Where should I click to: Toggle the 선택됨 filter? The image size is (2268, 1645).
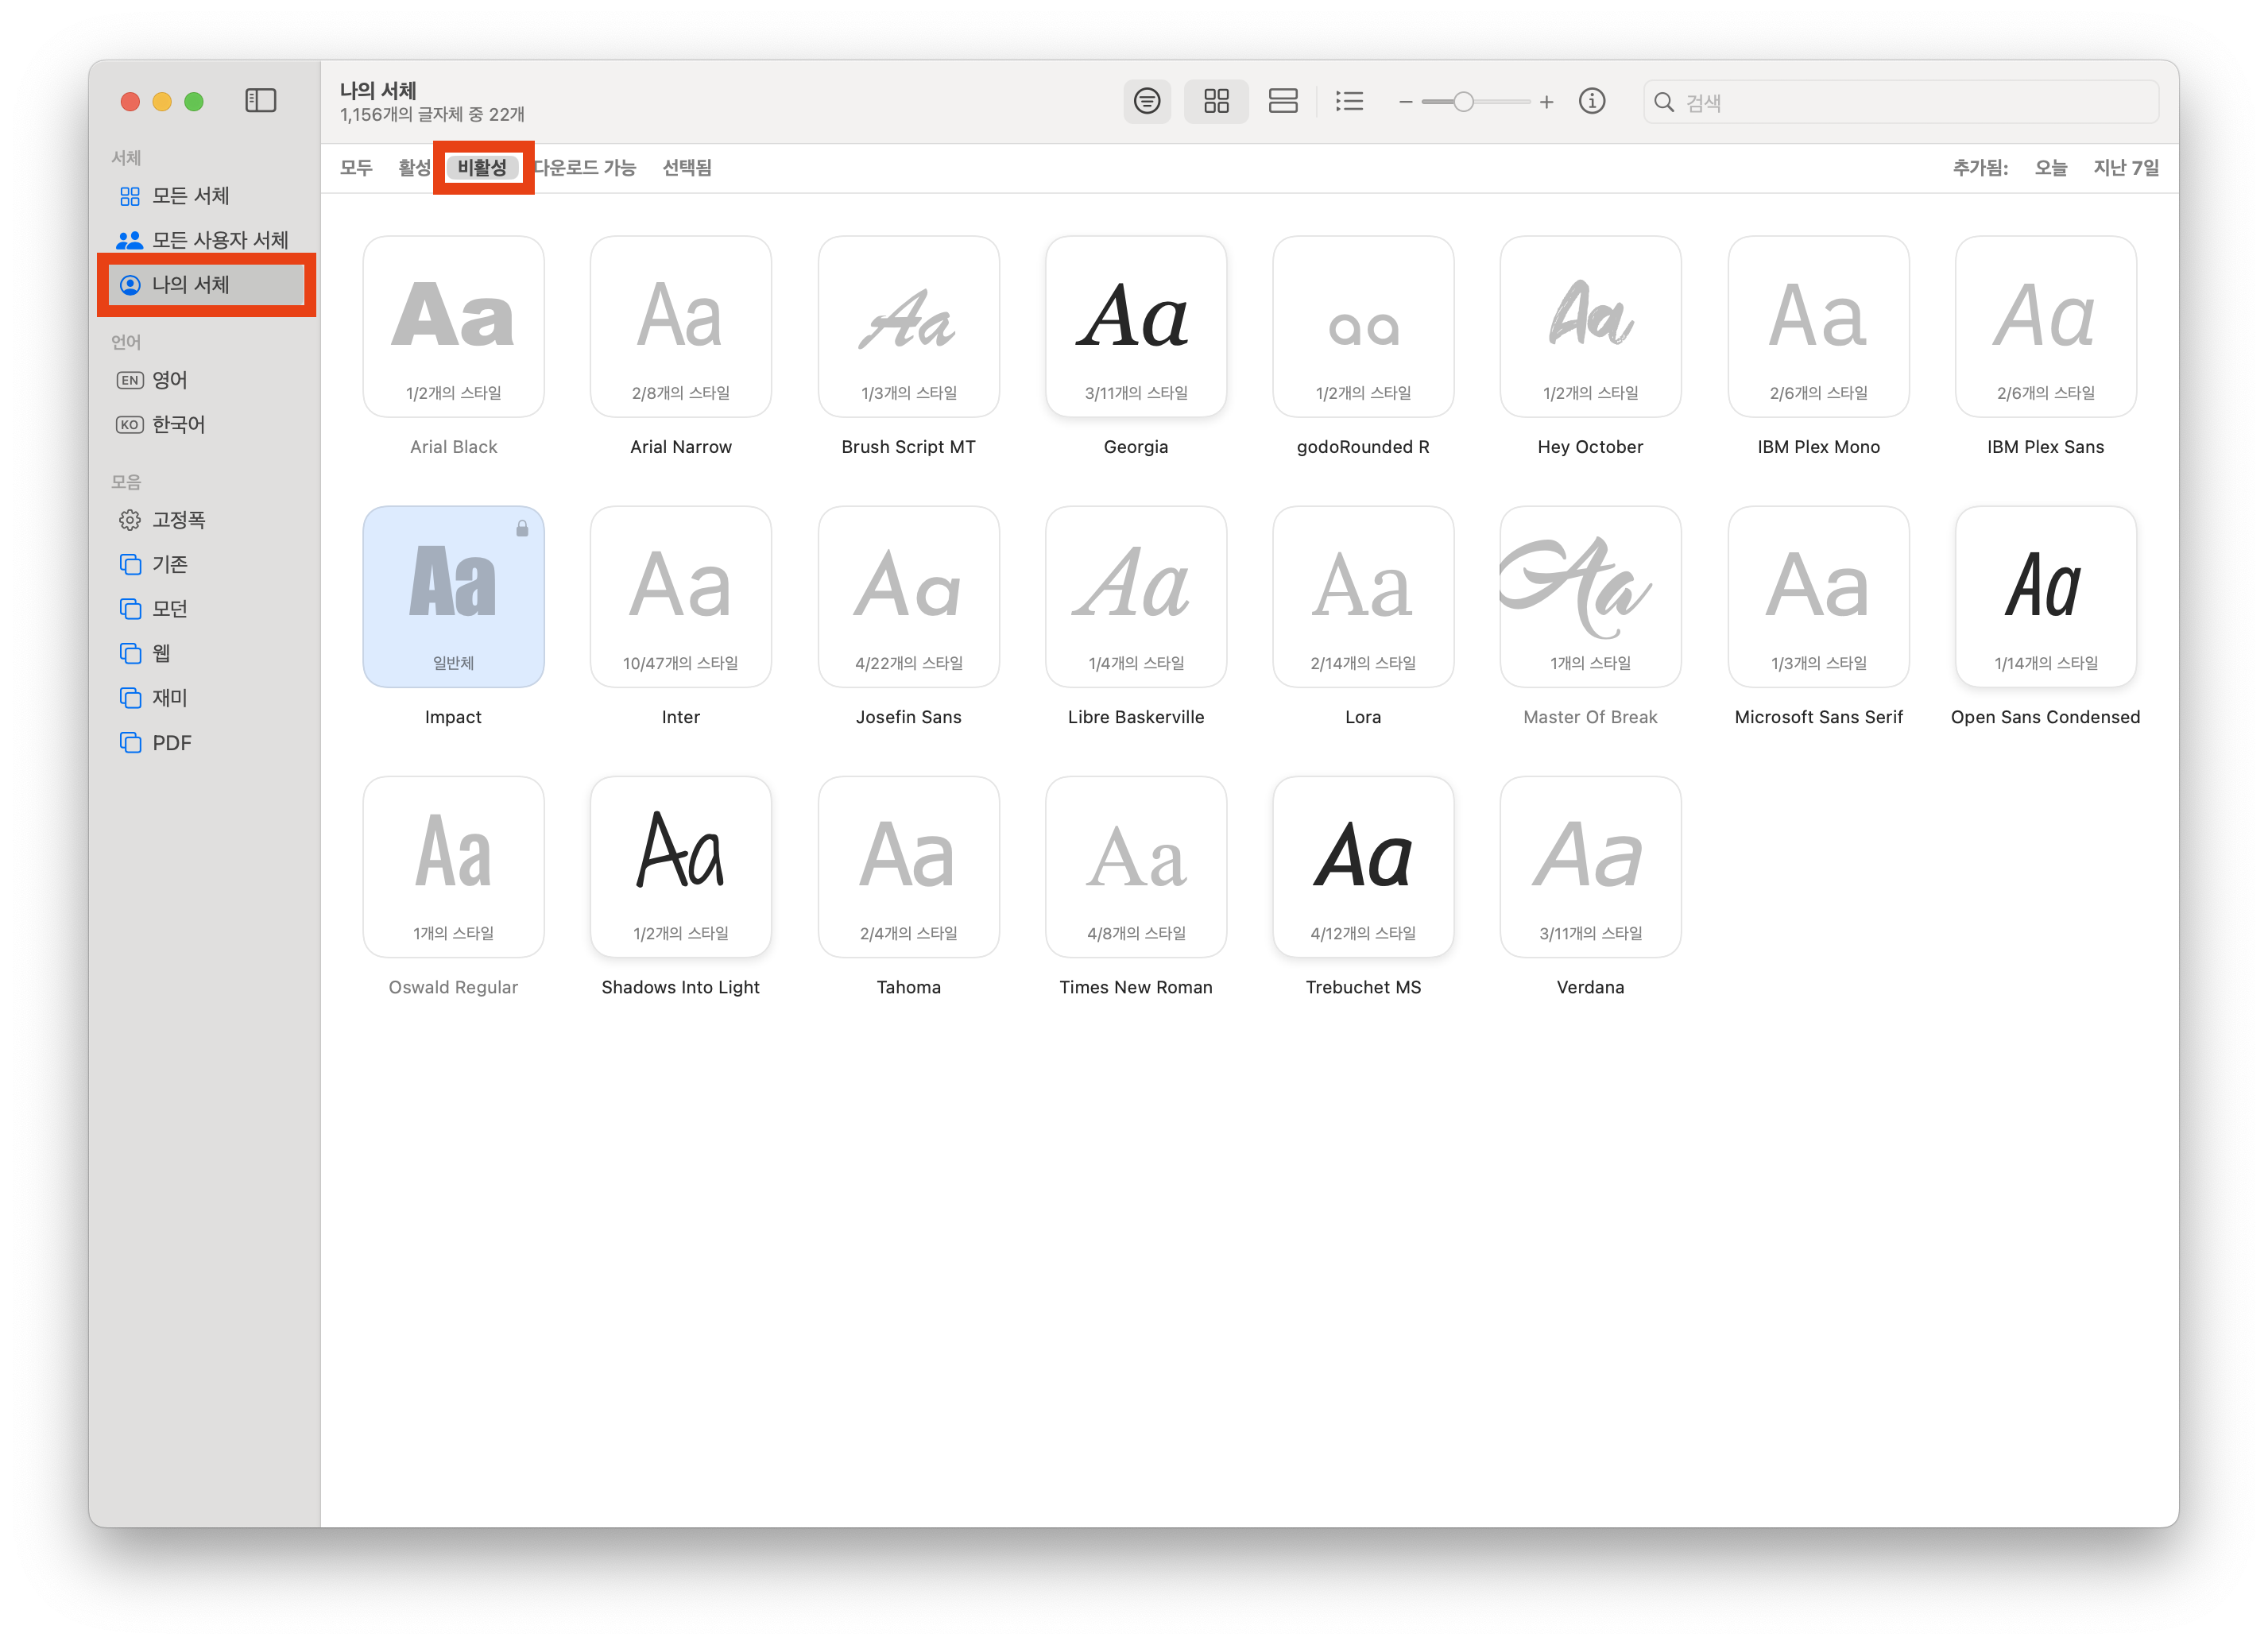pos(687,168)
